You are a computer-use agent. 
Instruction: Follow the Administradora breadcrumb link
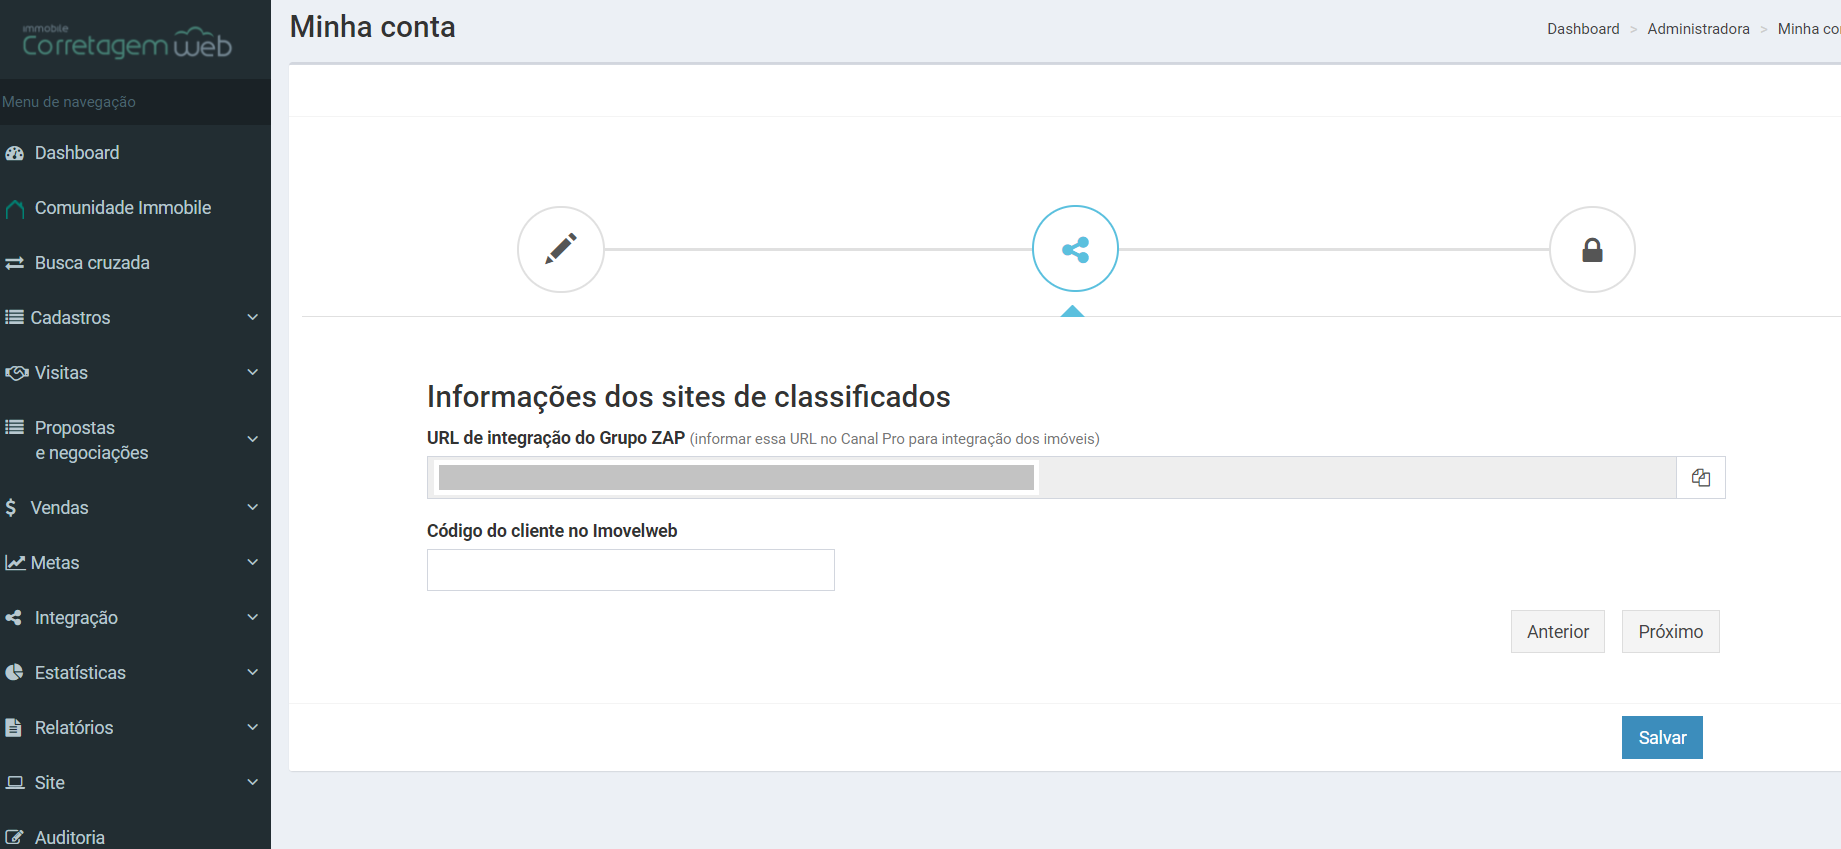[x=1698, y=29]
